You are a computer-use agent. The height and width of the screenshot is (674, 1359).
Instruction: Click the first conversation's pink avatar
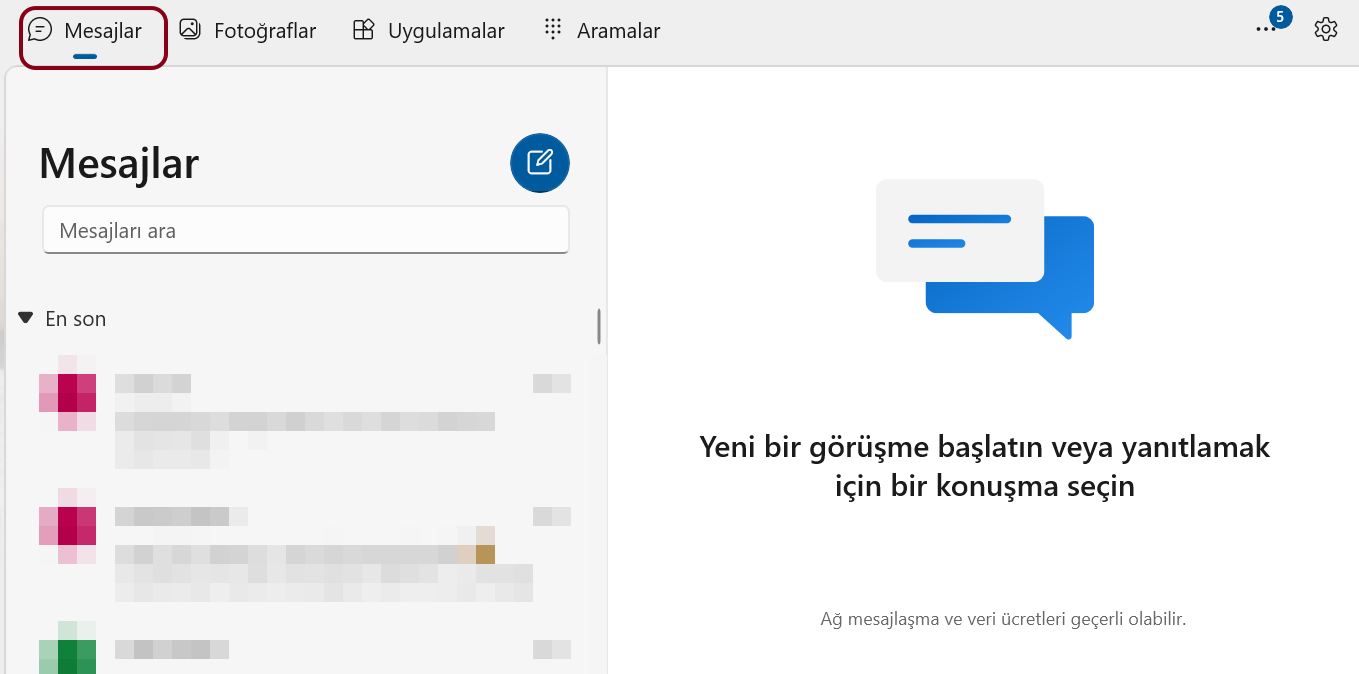coord(67,393)
